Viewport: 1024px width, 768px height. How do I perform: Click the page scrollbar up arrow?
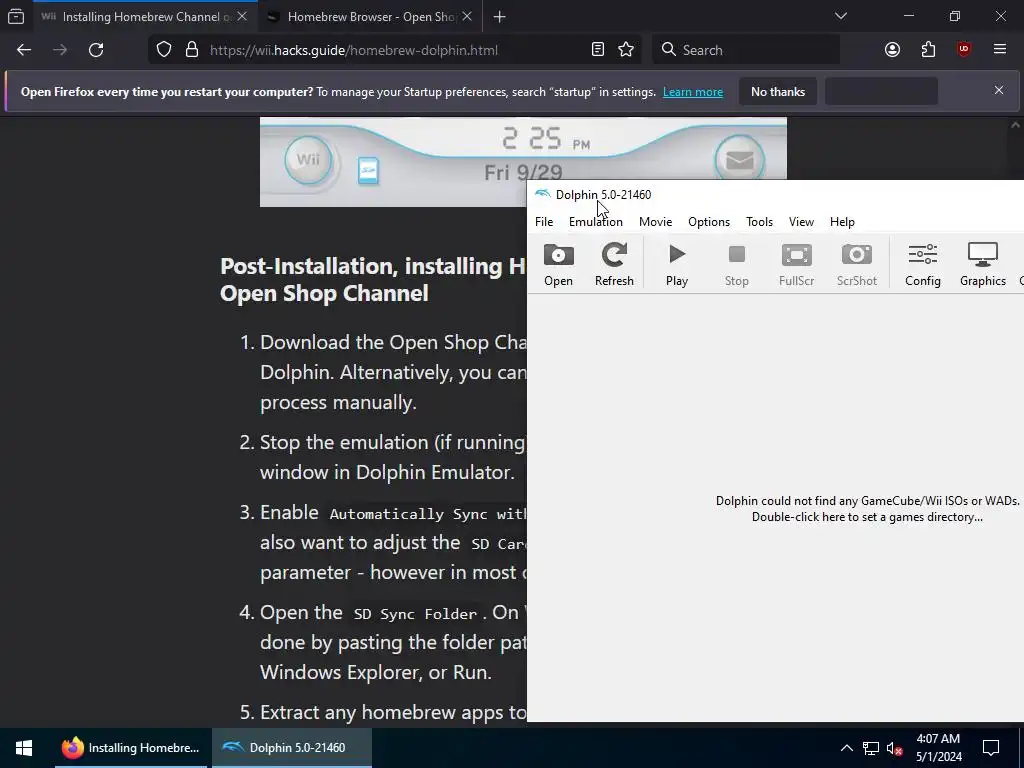1015,124
